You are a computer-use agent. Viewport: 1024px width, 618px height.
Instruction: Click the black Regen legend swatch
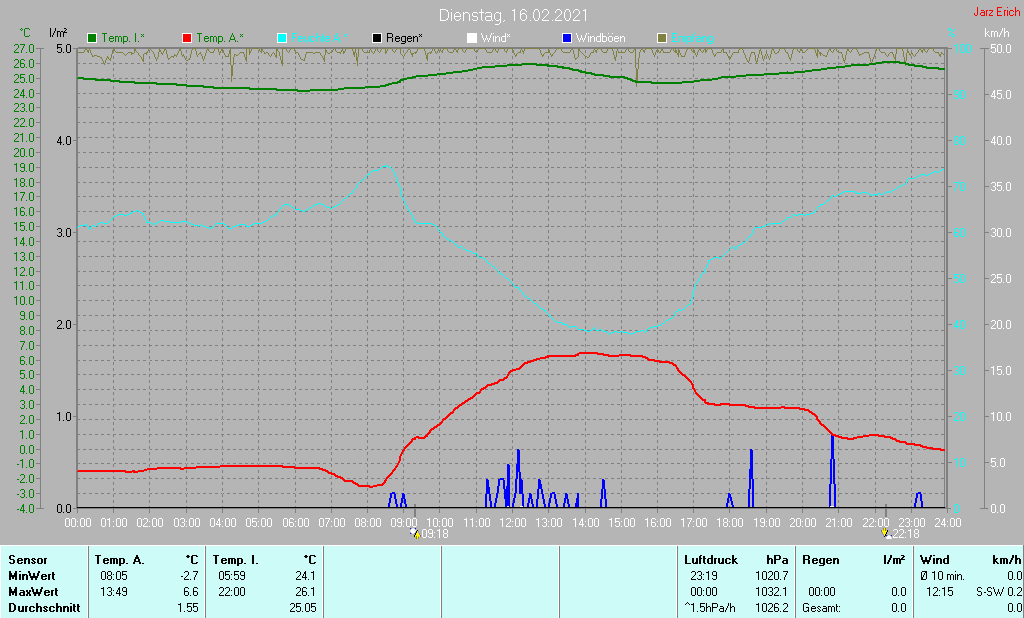click(377, 39)
